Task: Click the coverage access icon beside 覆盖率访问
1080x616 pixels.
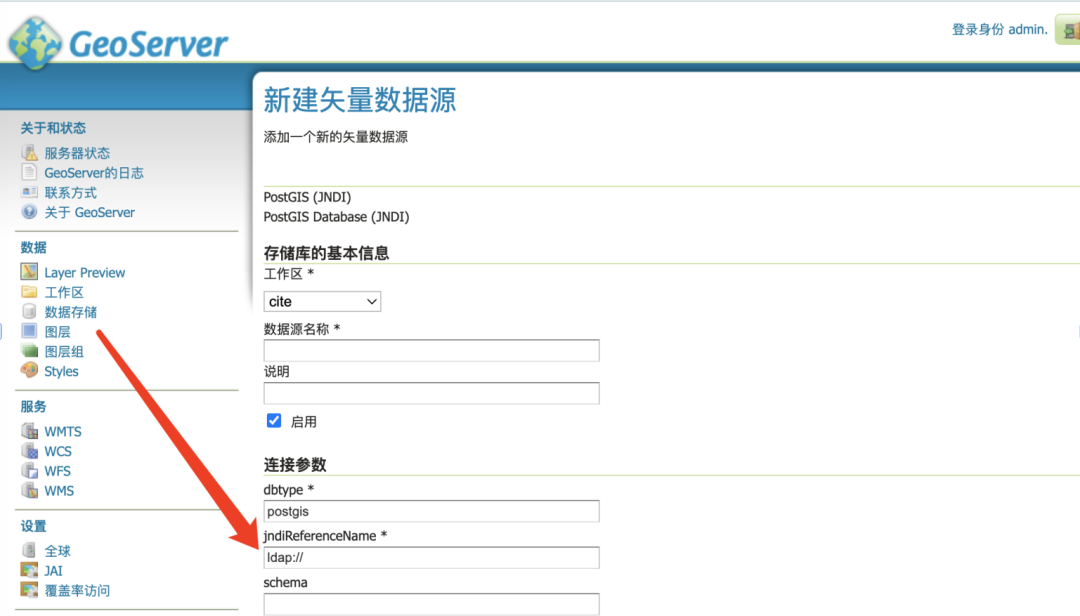Action: point(29,590)
